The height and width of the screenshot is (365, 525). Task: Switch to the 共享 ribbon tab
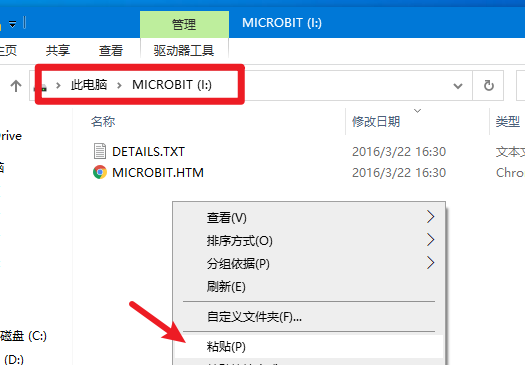58,50
